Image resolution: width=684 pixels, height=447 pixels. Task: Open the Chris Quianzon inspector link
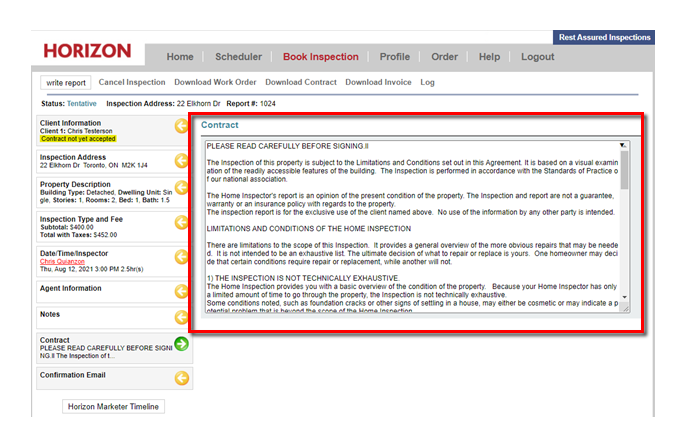(x=63, y=262)
